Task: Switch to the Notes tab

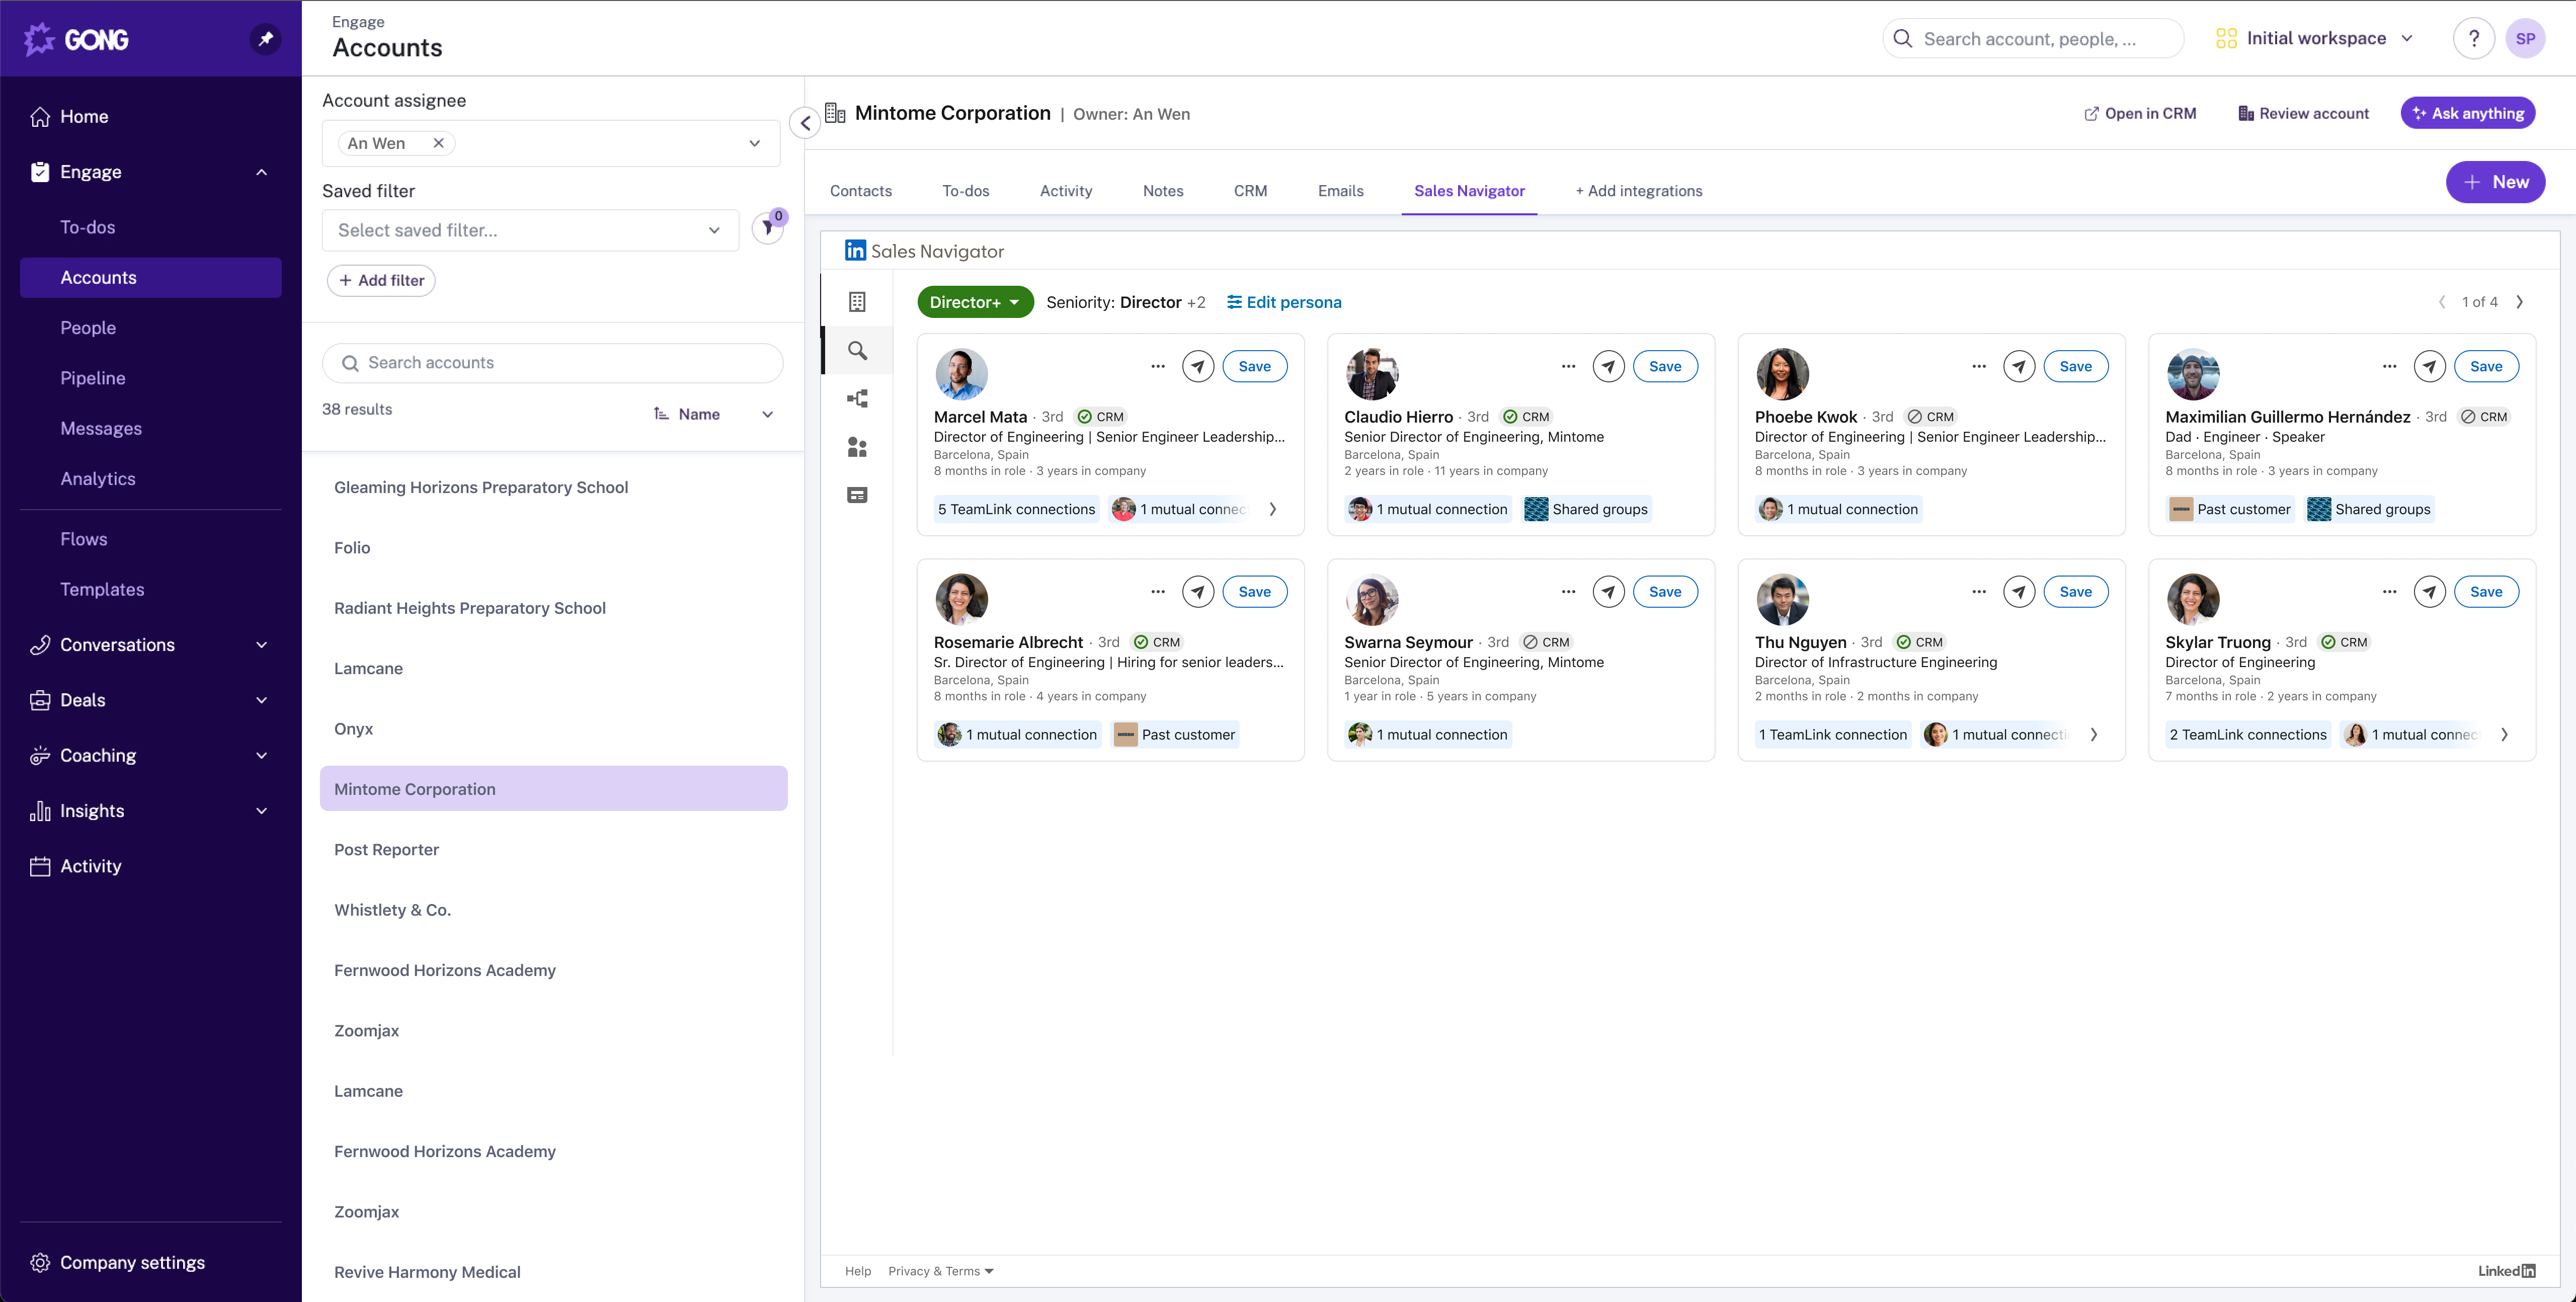Action: click(x=1162, y=191)
